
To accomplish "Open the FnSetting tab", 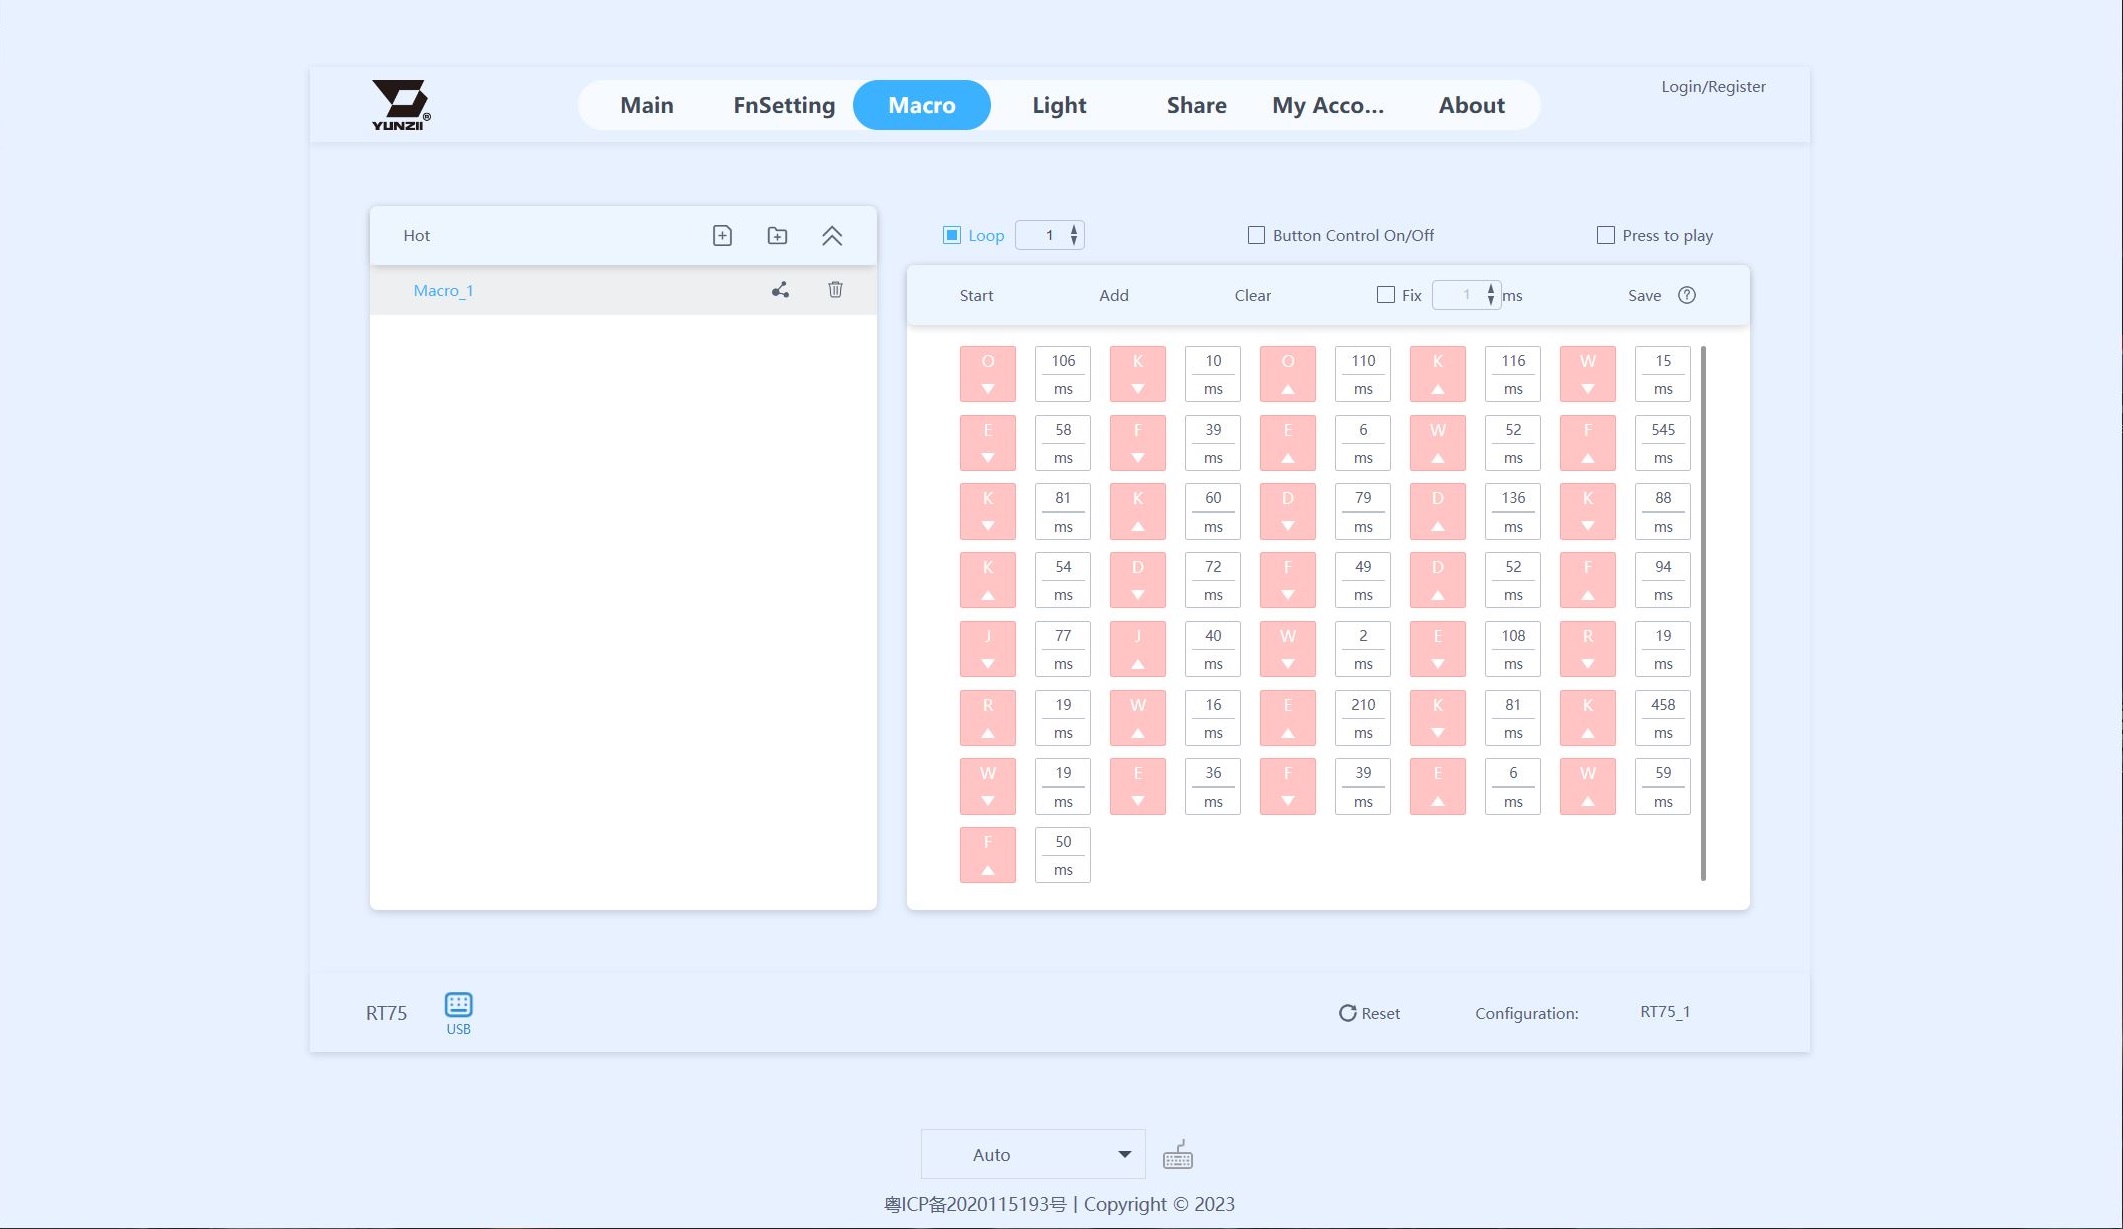I will pyautogui.click(x=784, y=105).
